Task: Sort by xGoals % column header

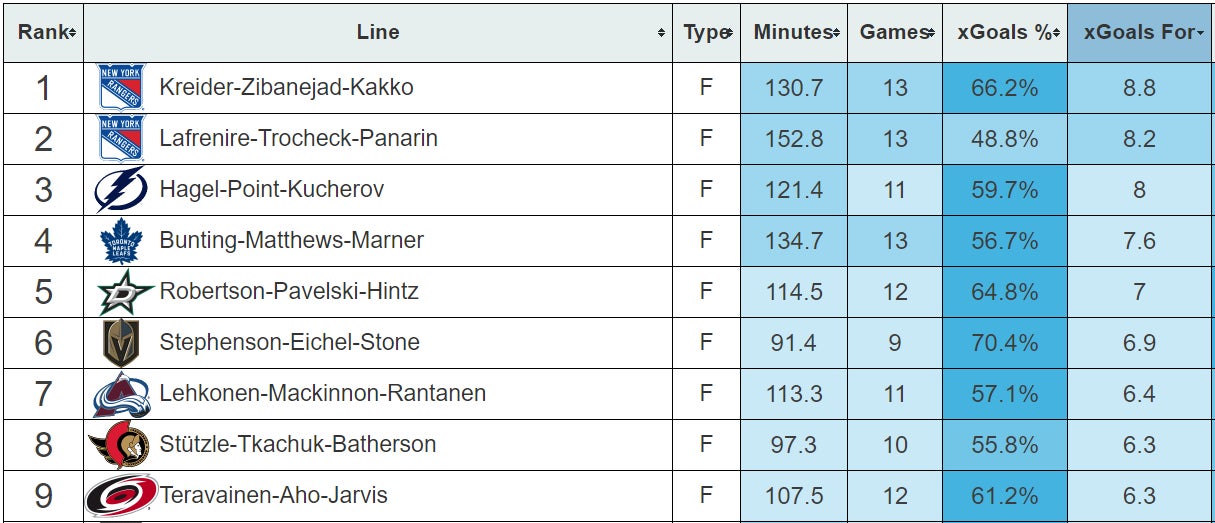Action: click(x=1005, y=32)
